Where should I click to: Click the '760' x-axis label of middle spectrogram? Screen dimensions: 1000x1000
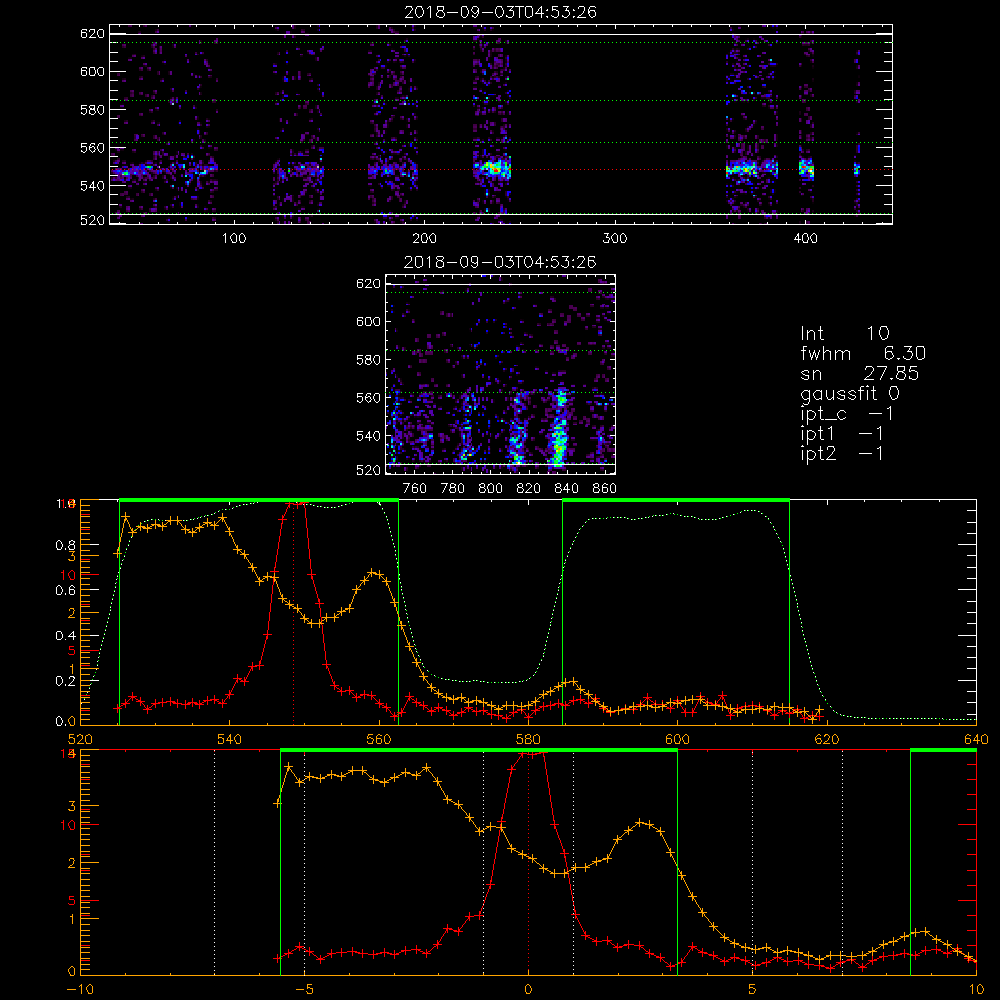[x=415, y=489]
